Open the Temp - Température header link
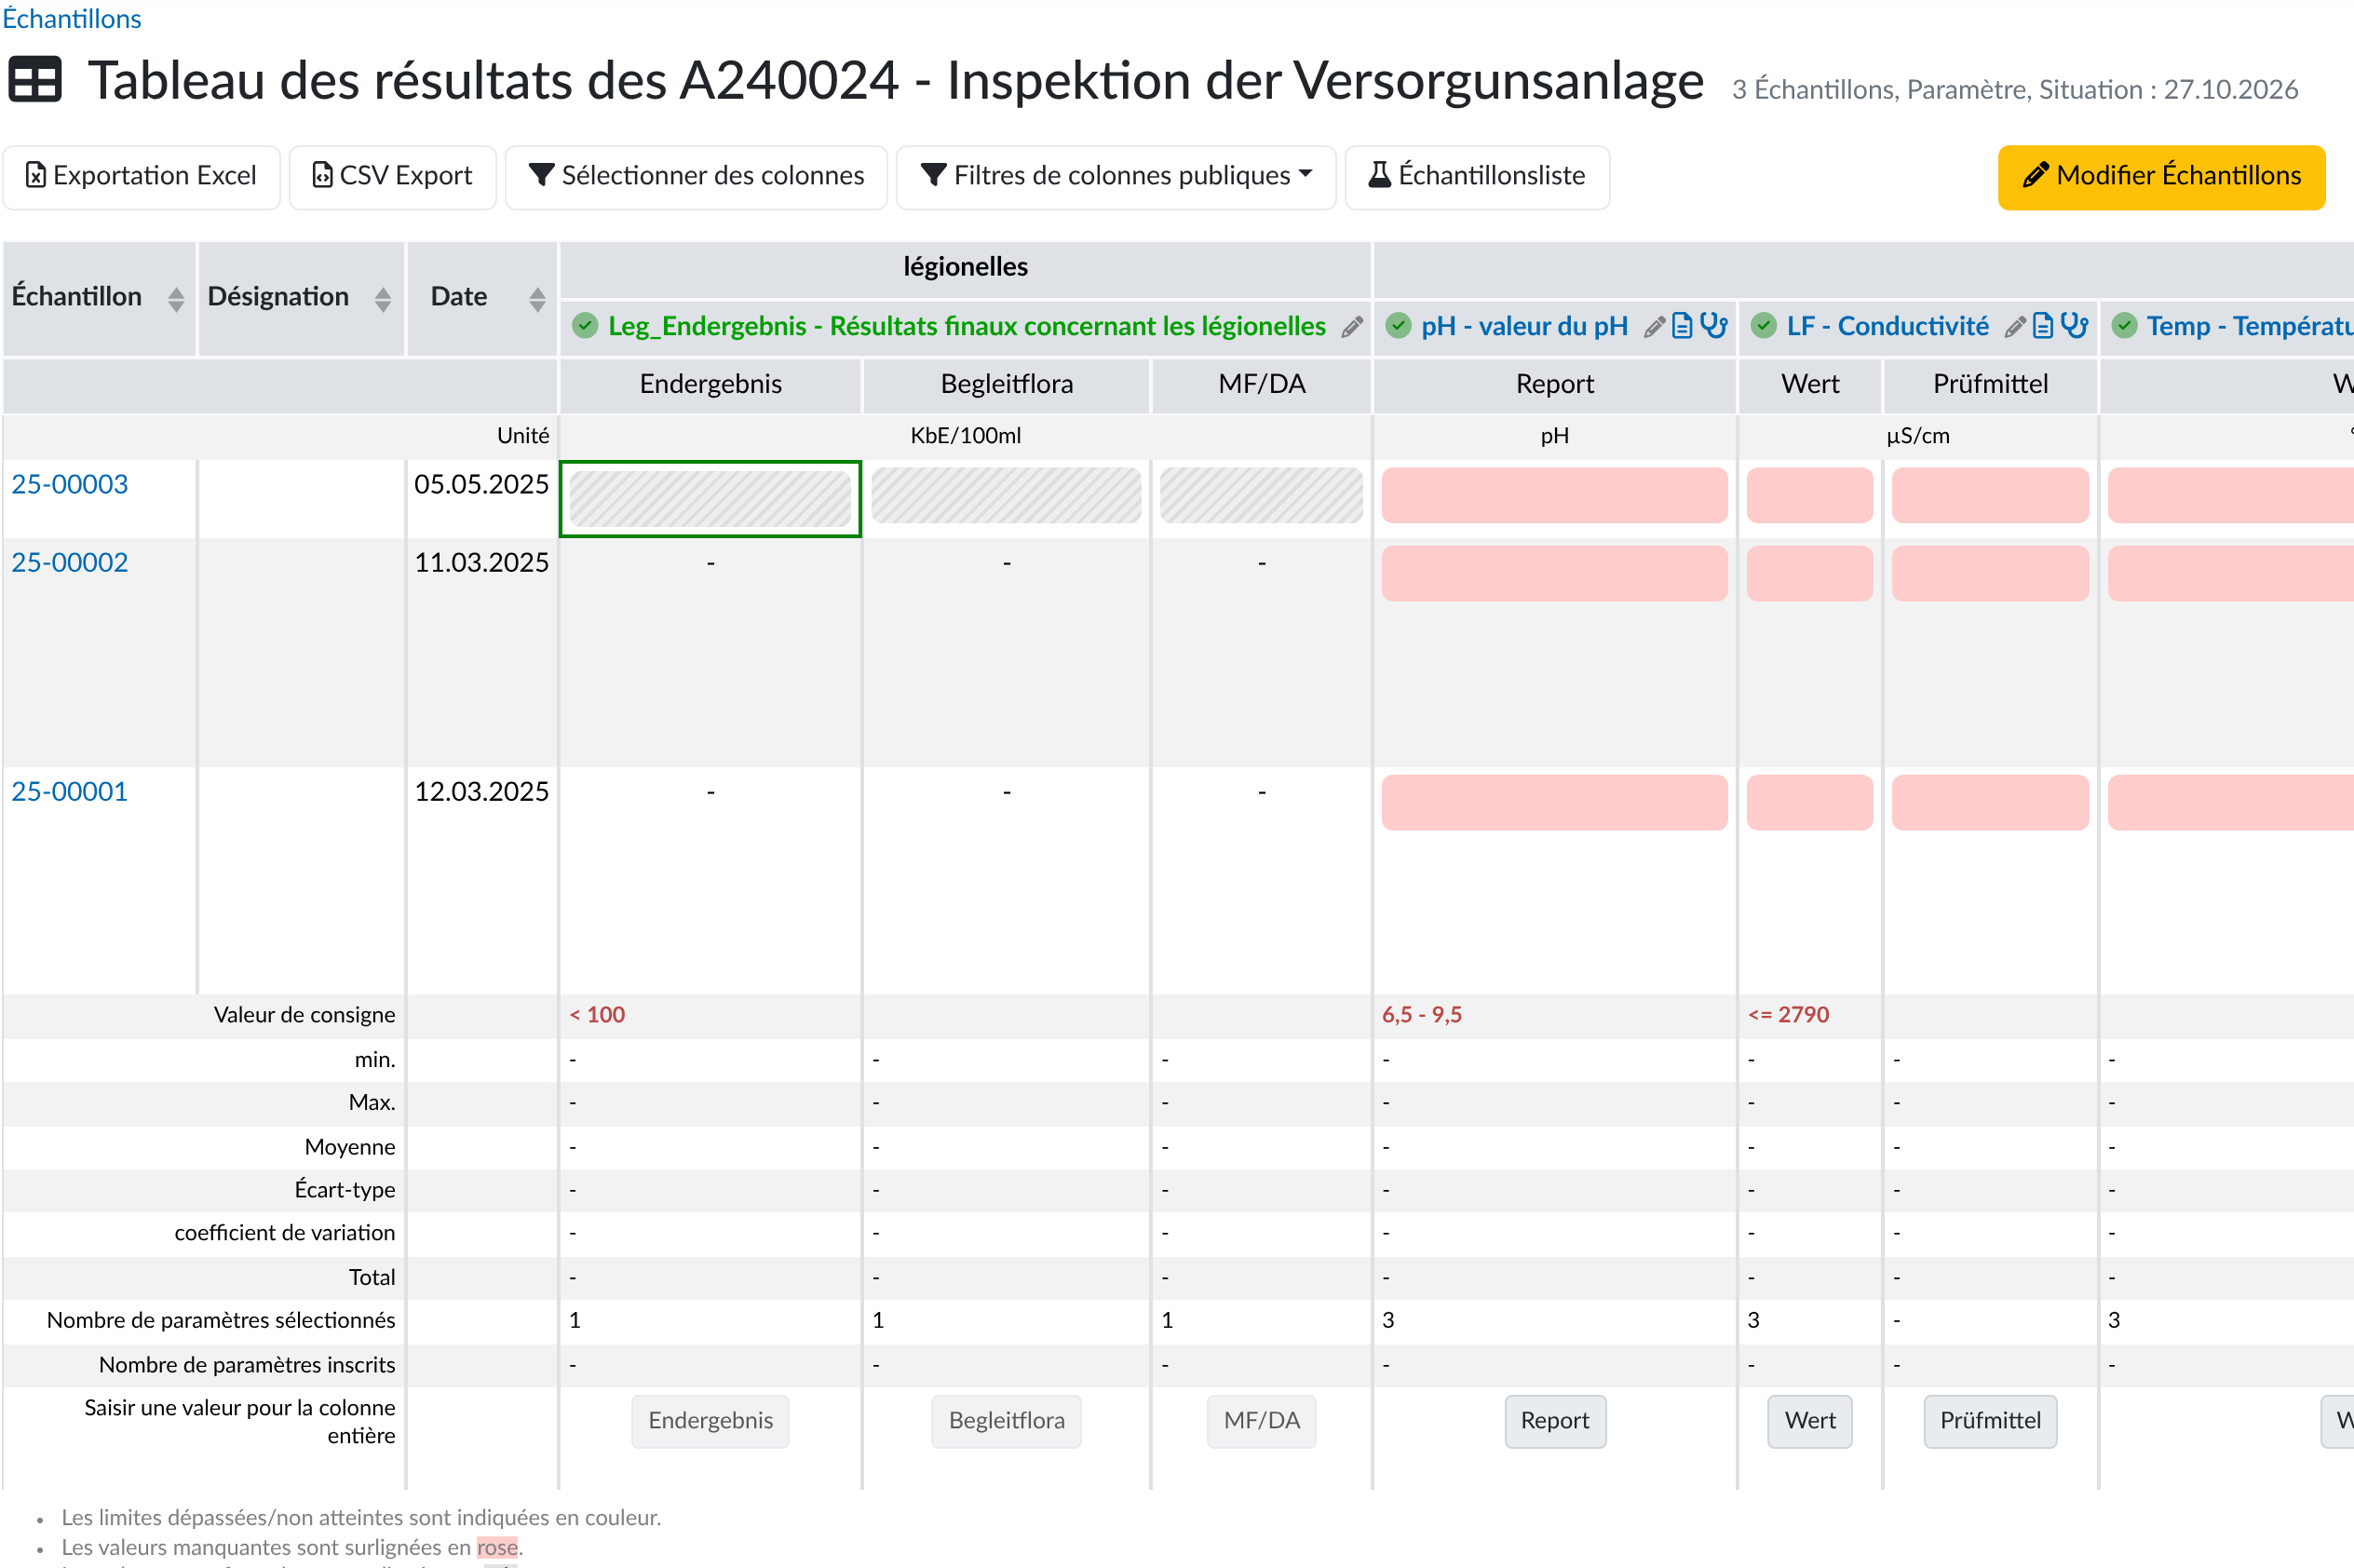This screenshot has height=1568, width=2354. click(x=2249, y=326)
